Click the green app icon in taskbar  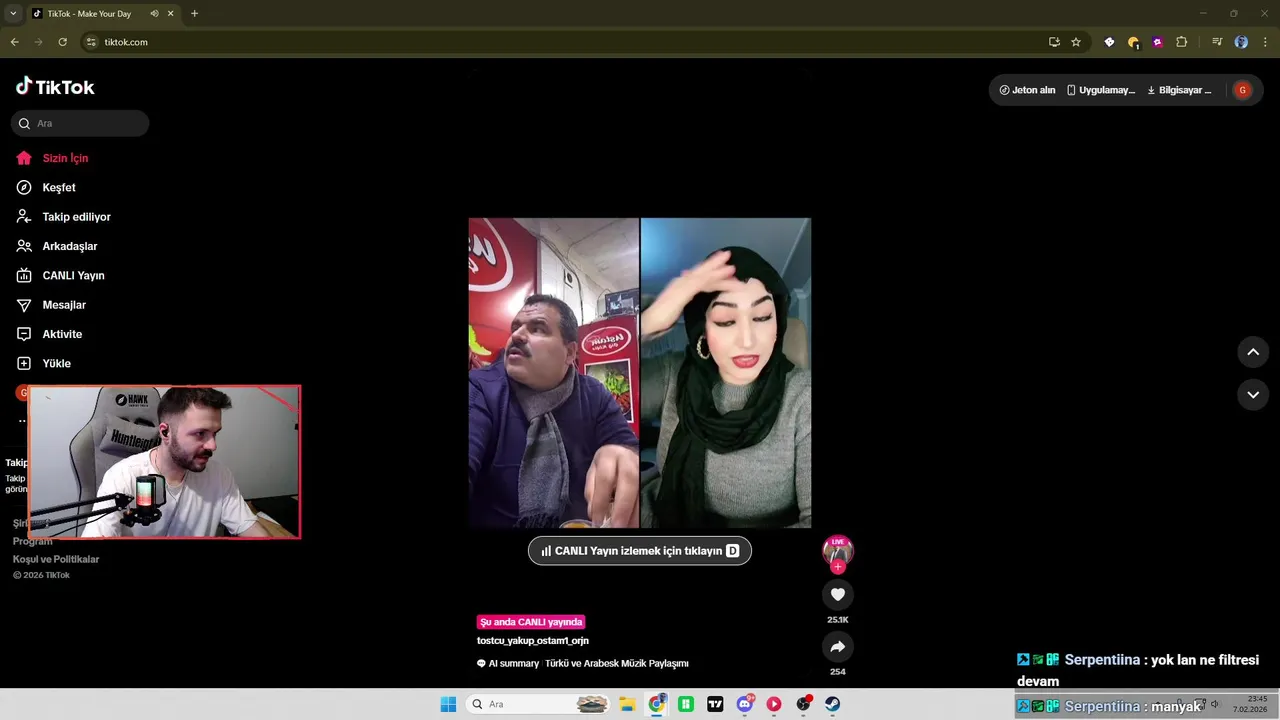pos(686,704)
